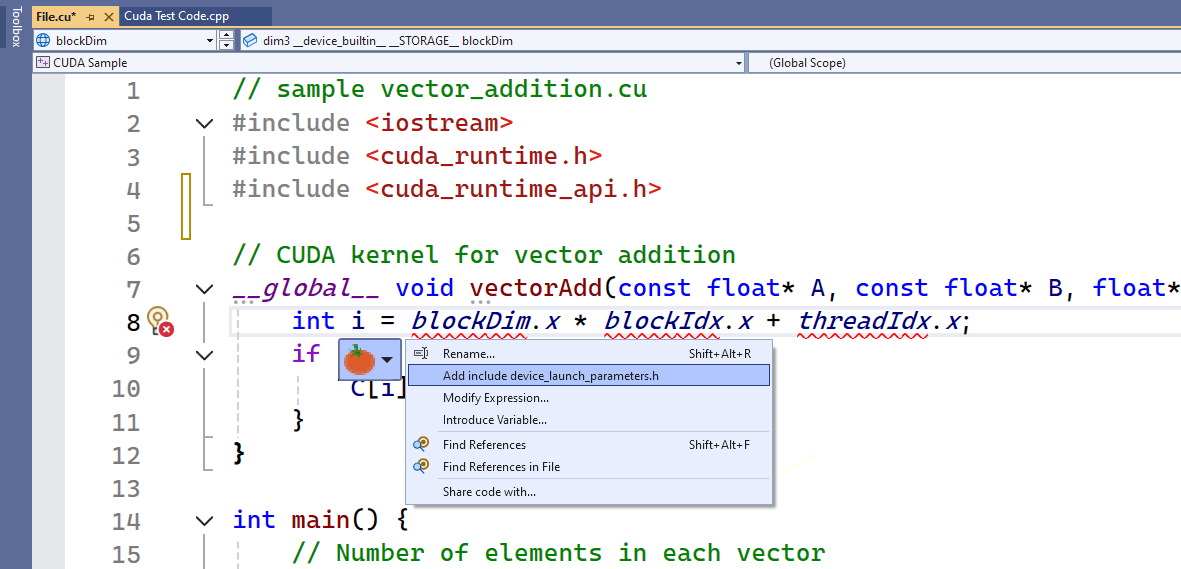Collapse the vectorAdd function at line 7
The width and height of the screenshot is (1181, 569).
pos(205,289)
